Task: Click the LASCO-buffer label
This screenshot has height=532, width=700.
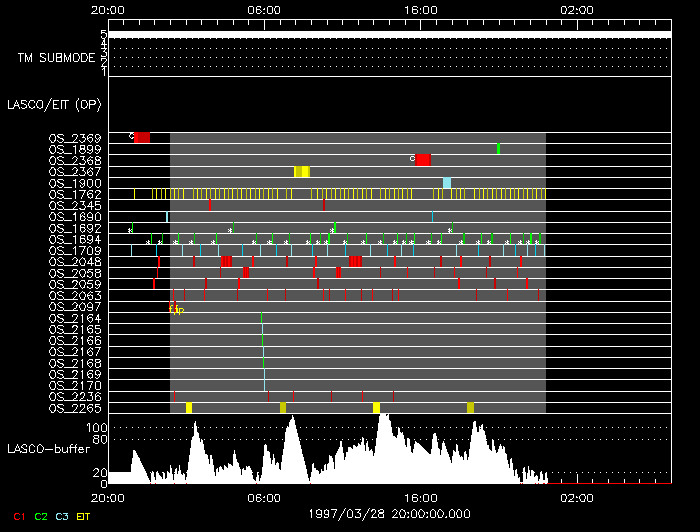Action: coord(49,449)
